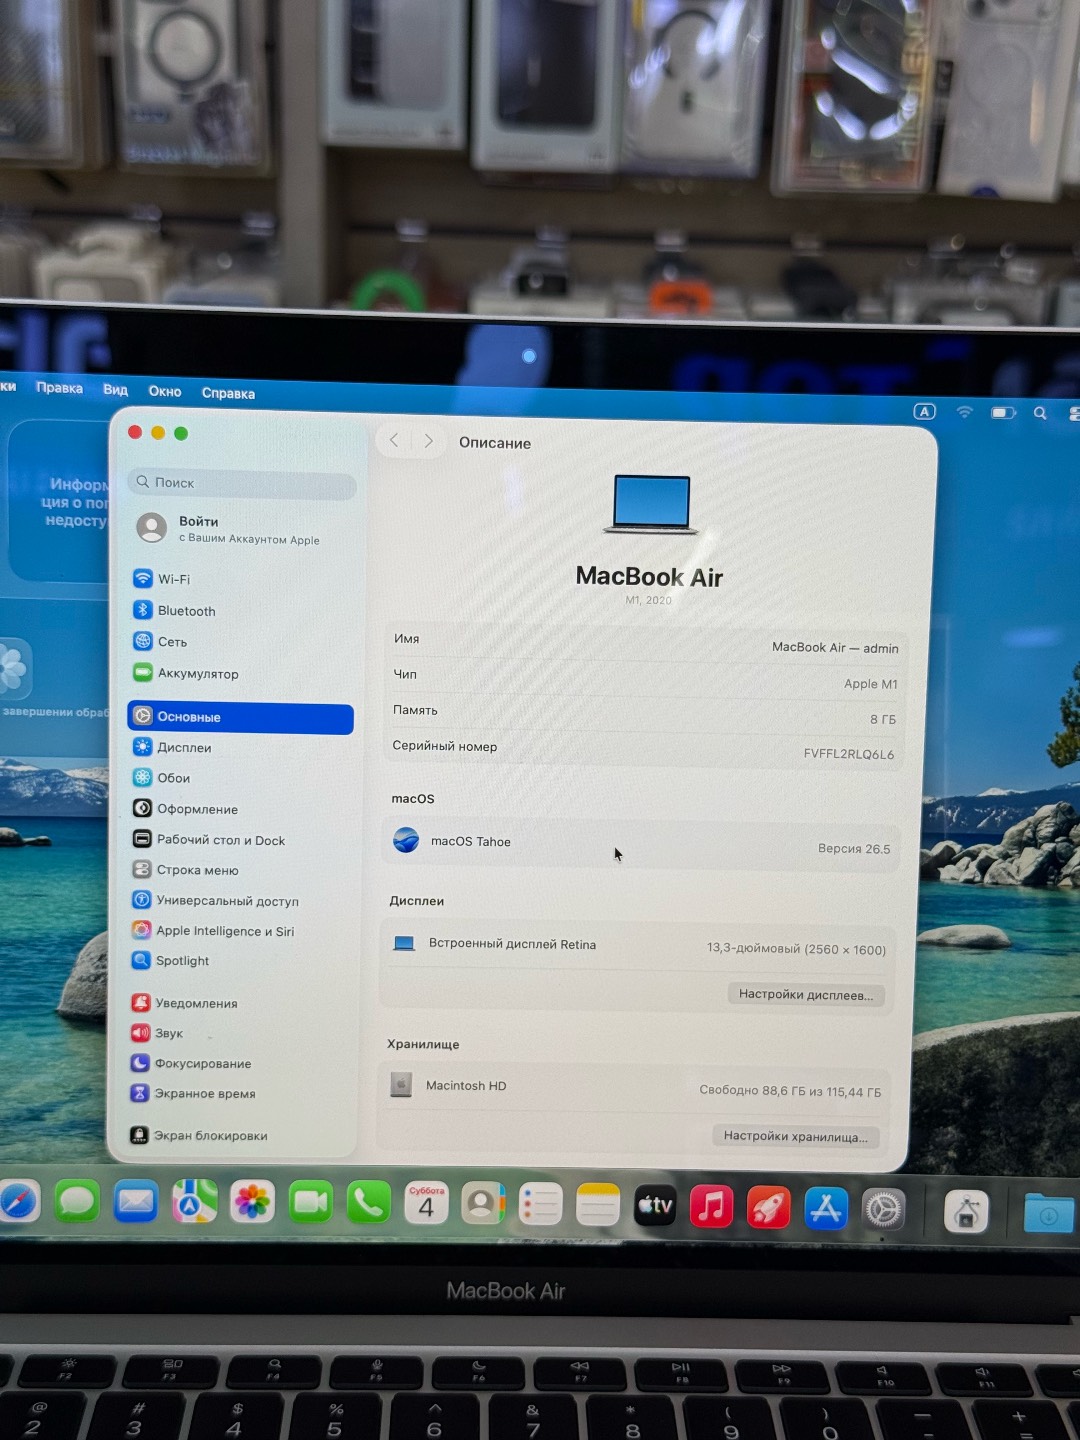The height and width of the screenshot is (1440, 1080).
Task: Open Calendar app in the Dock
Action: tap(426, 1204)
